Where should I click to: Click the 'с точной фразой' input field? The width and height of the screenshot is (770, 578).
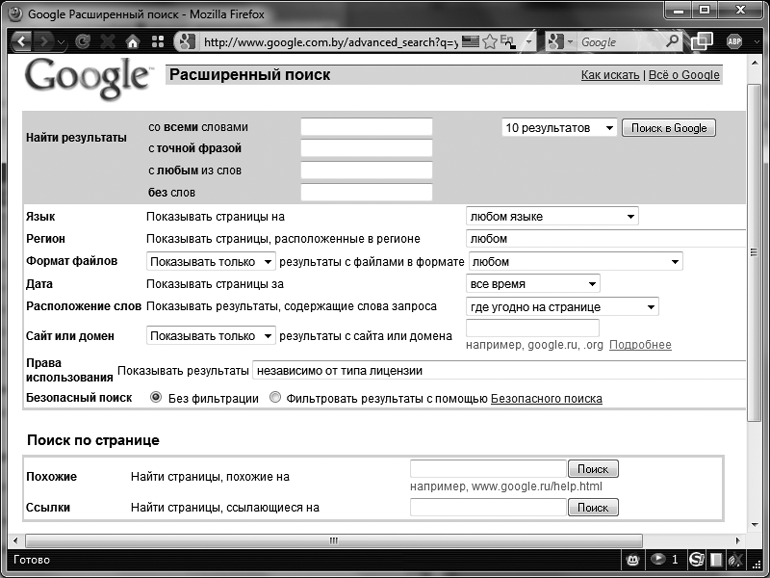click(x=366, y=149)
